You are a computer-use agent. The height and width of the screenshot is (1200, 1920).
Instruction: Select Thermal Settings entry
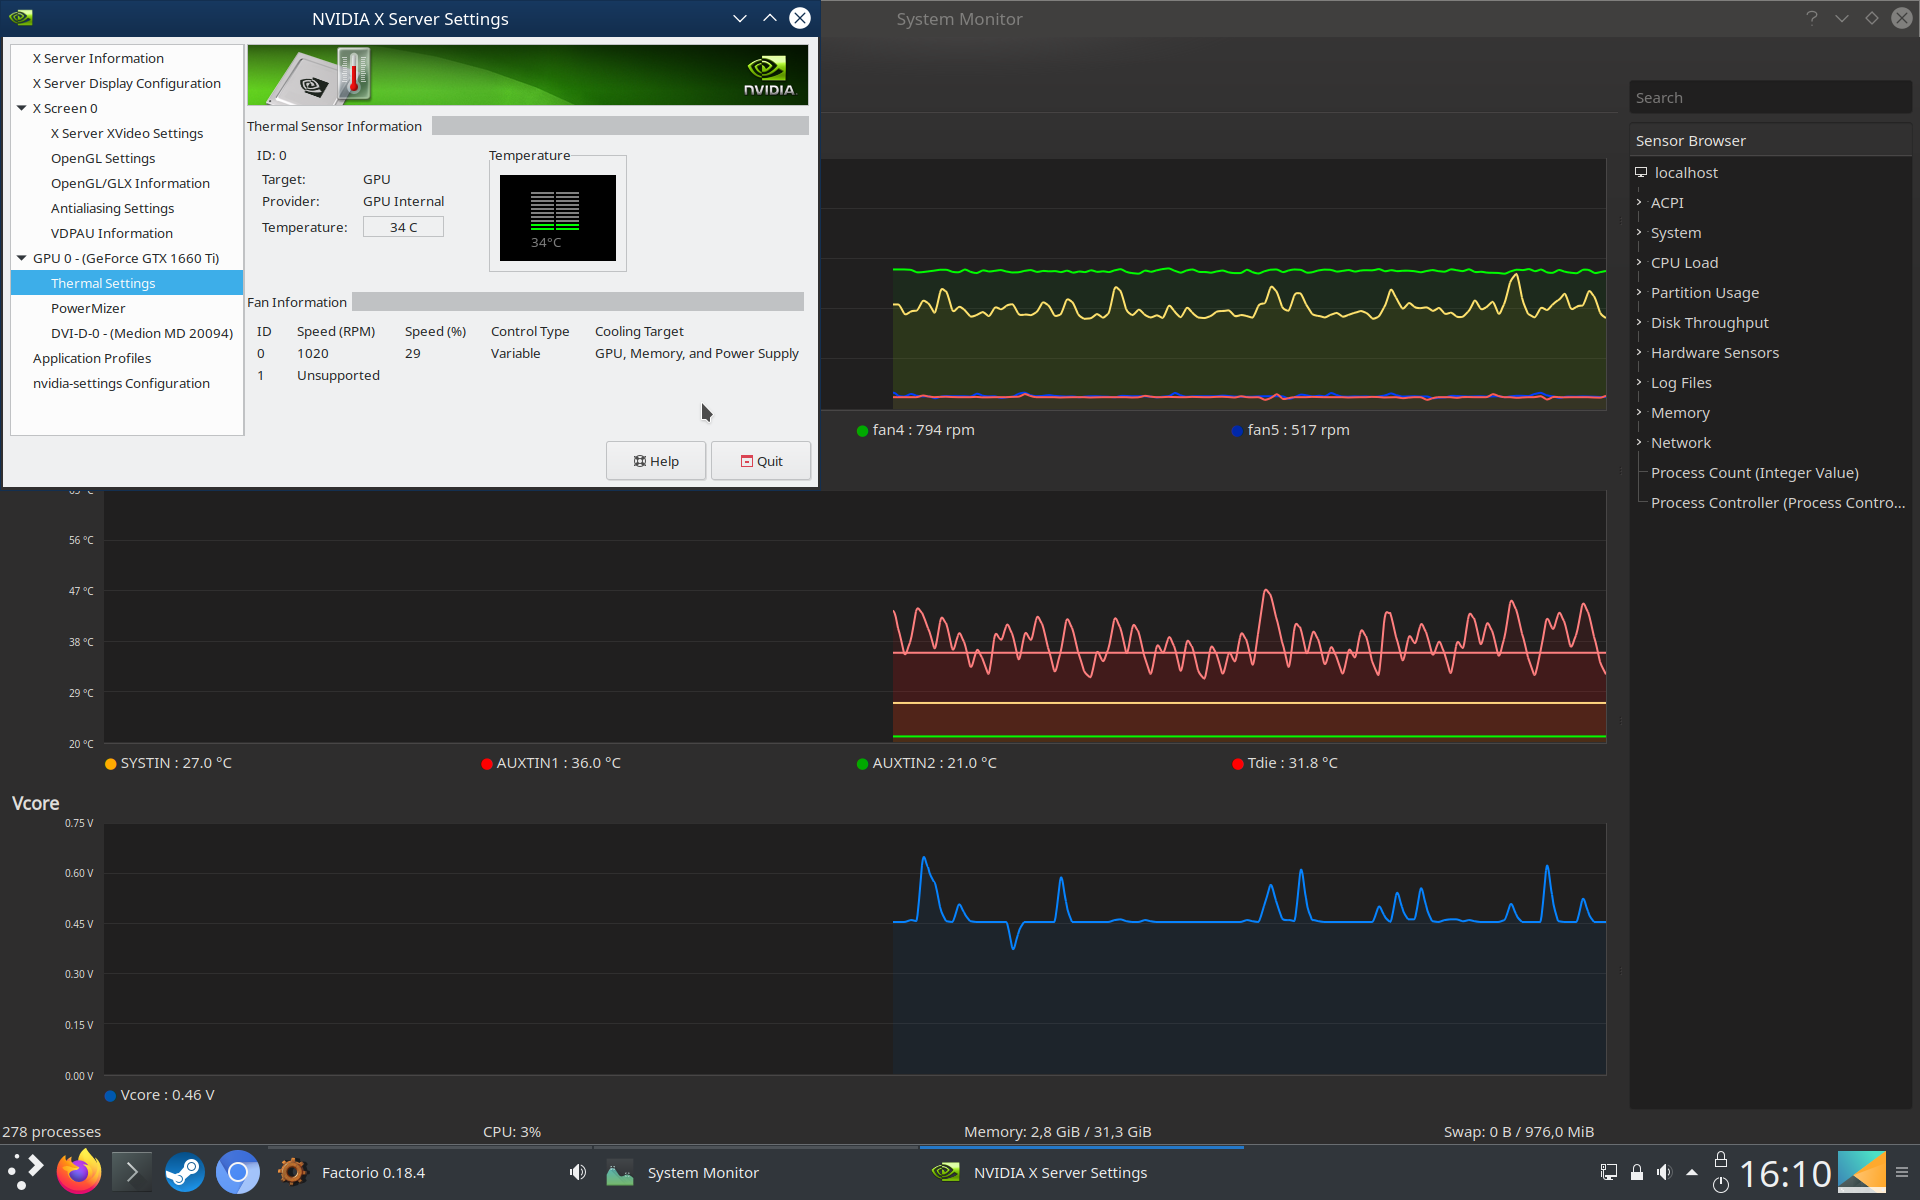point(127,283)
